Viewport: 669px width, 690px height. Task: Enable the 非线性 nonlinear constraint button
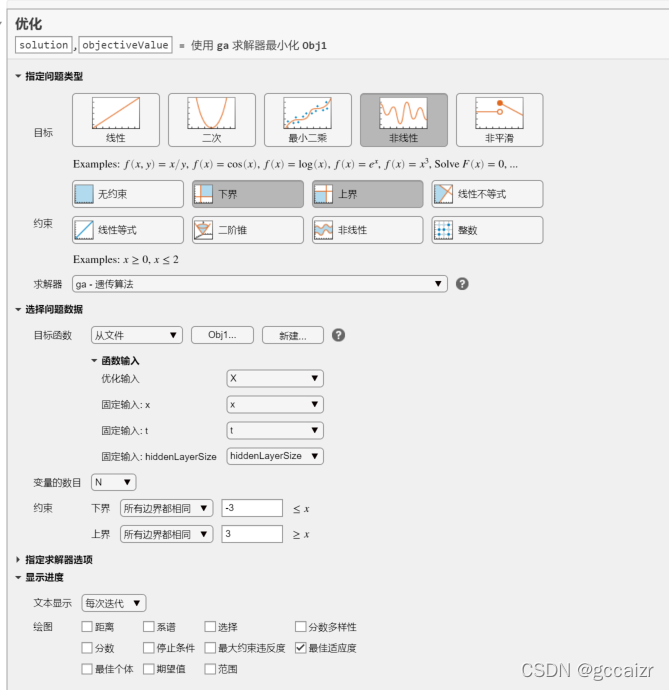(x=368, y=230)
